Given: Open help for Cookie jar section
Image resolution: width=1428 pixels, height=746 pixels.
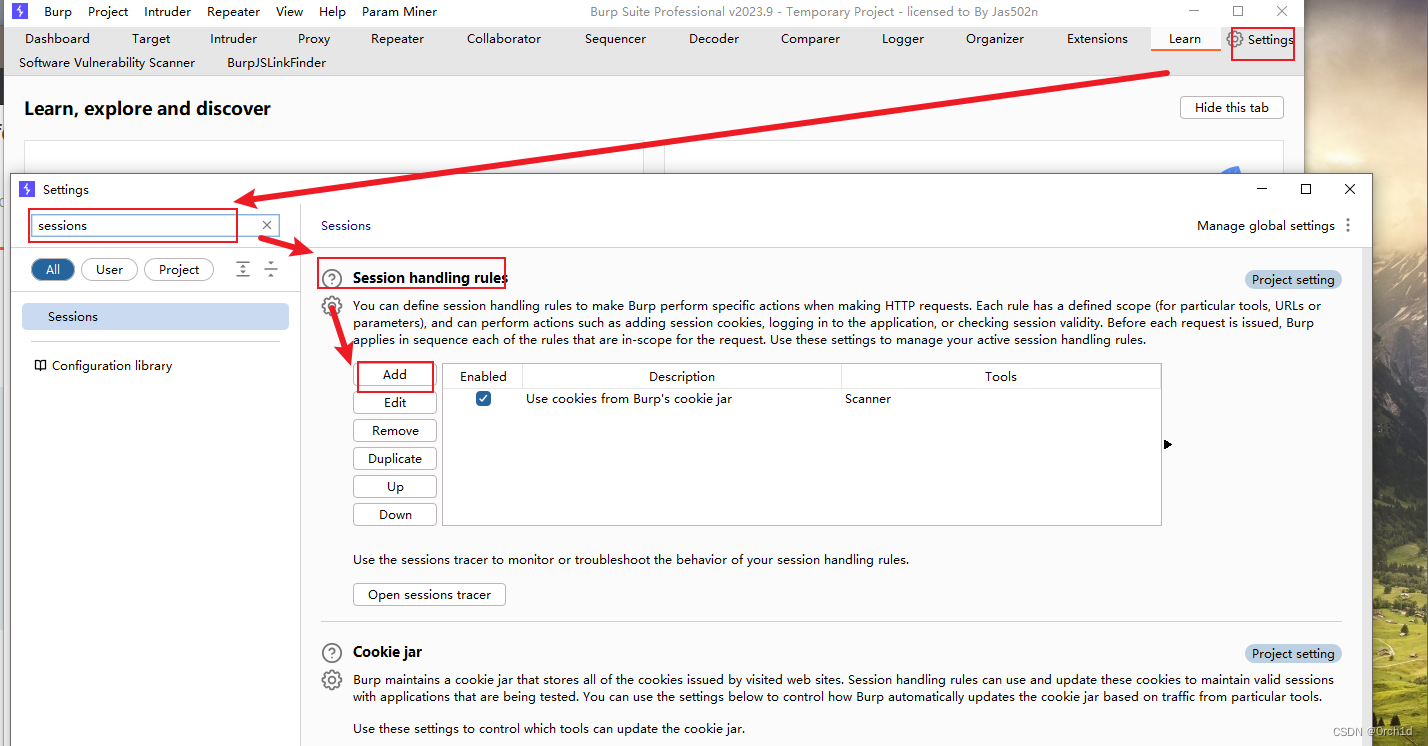Looking at the screenshot, I should point(332,653).
